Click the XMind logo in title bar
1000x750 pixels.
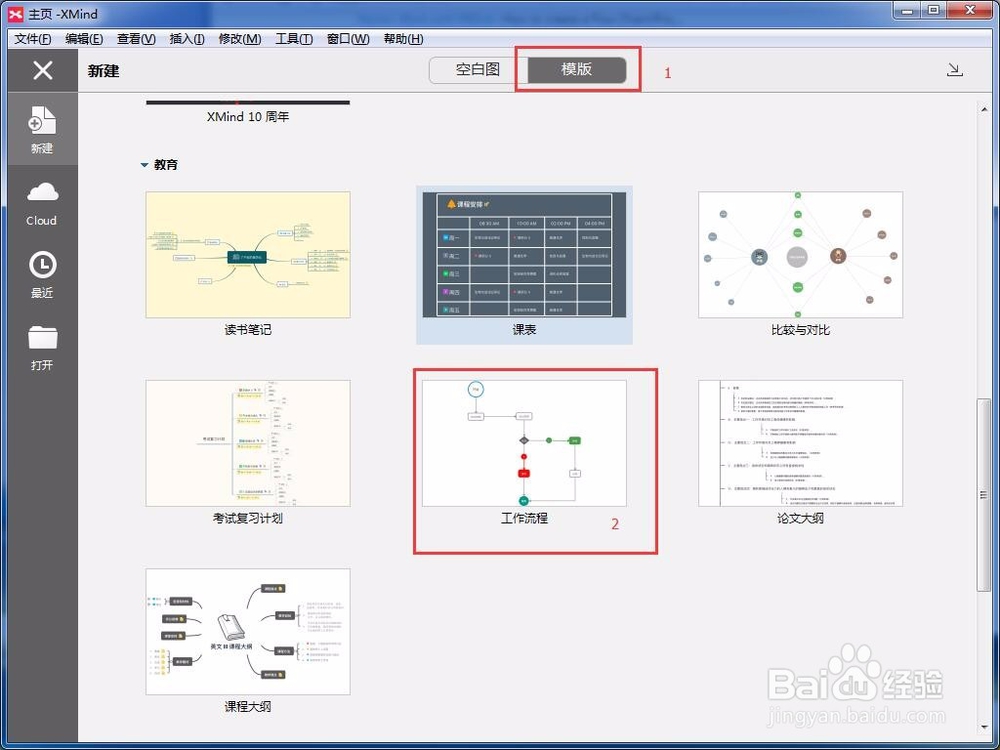click(16, 13)
